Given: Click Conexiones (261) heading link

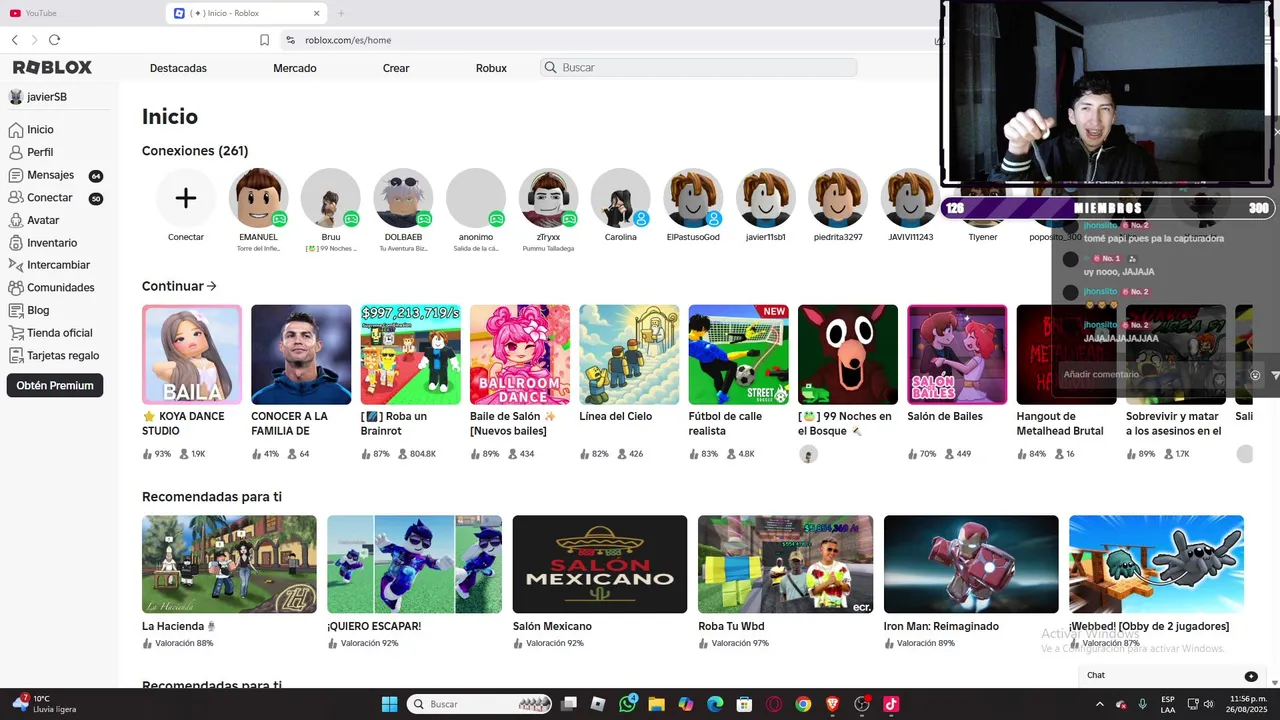Looking at the screenshot, I should click(195, 151).
